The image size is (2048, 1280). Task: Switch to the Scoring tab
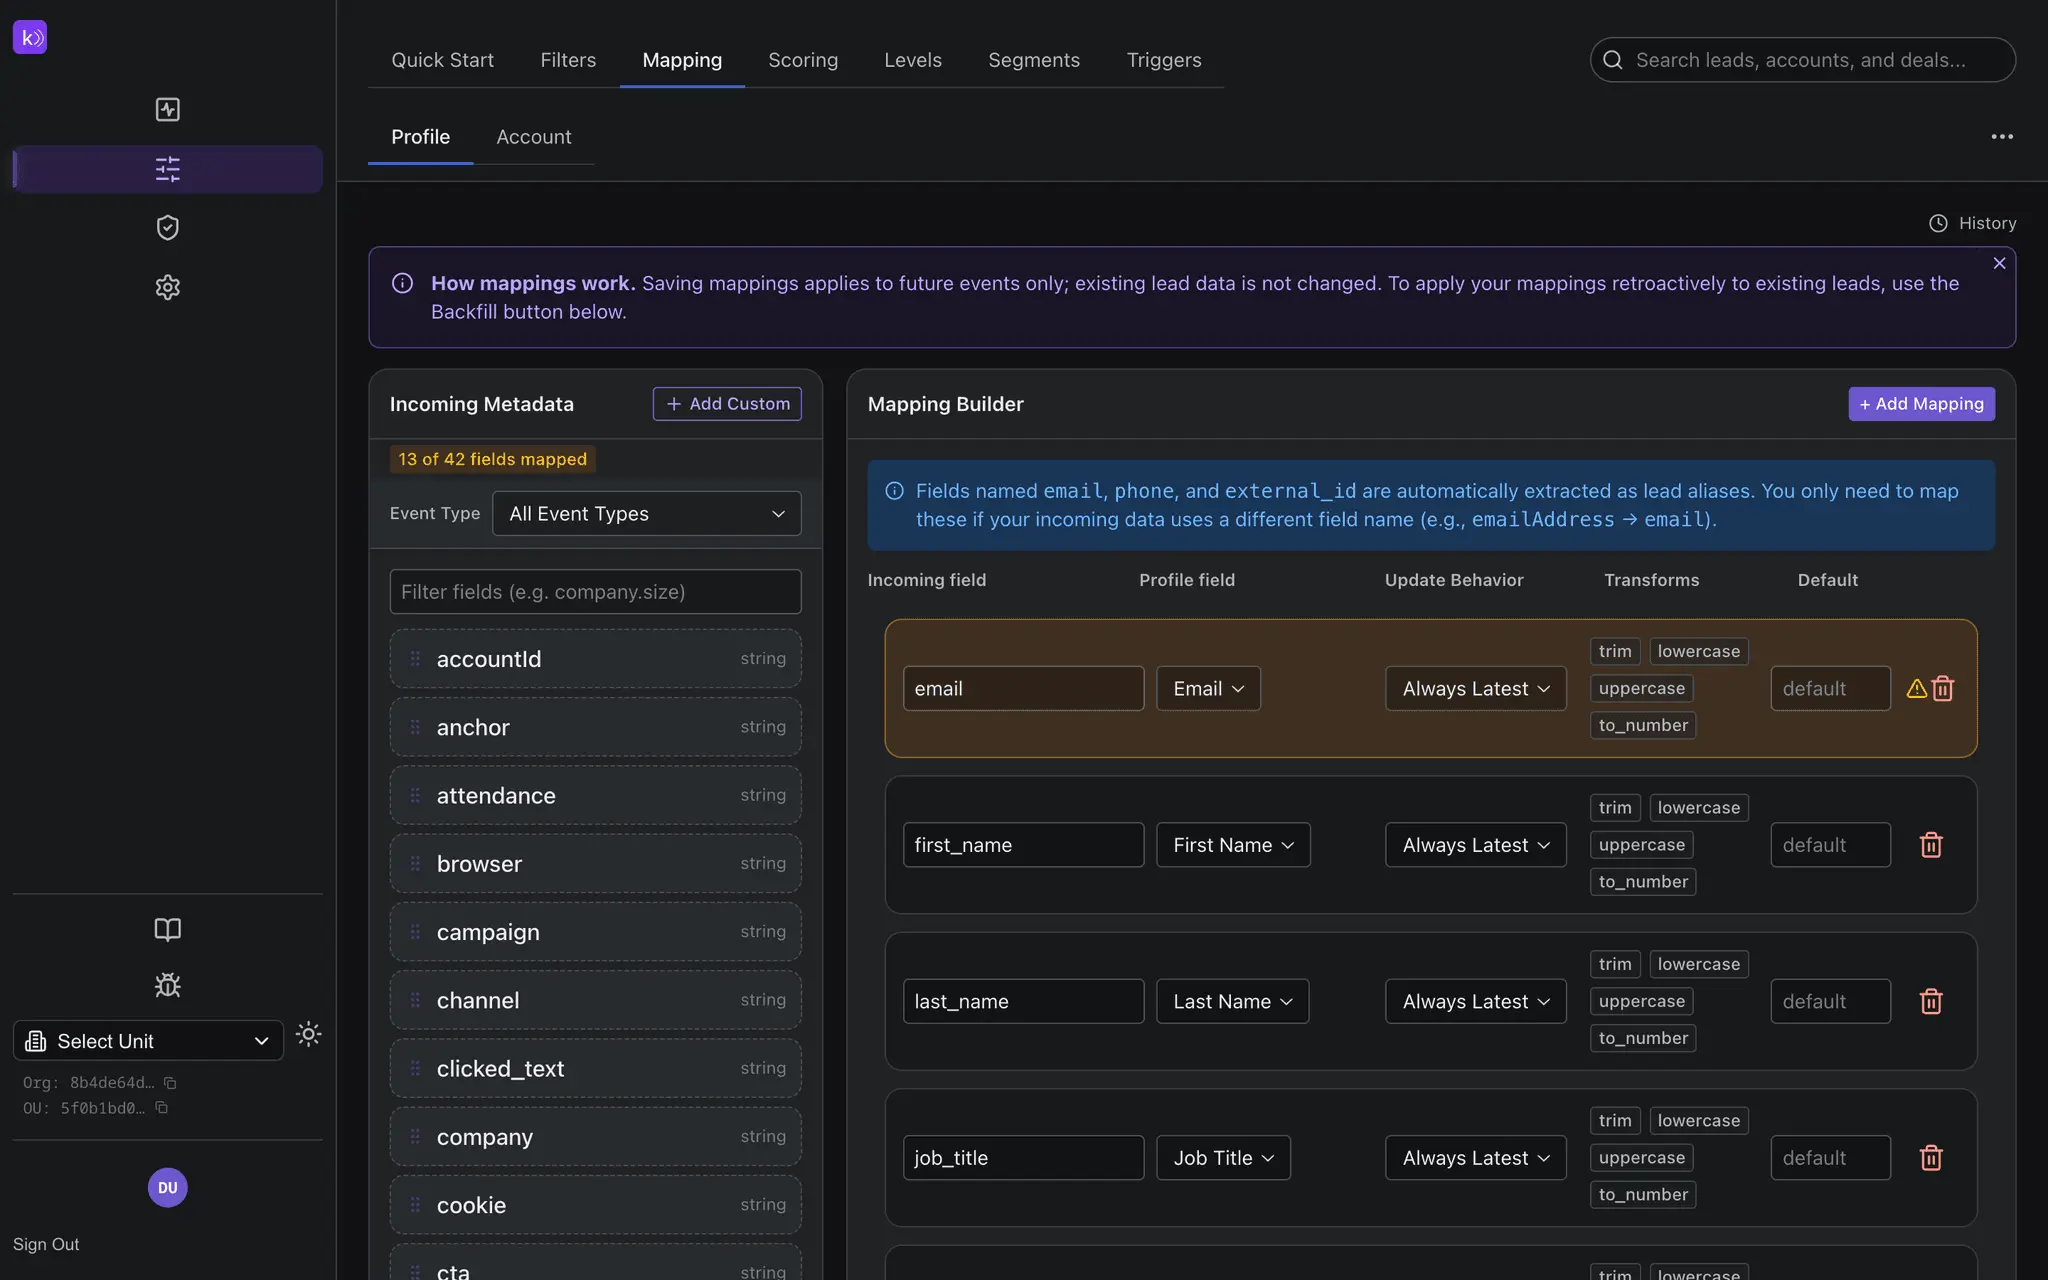(803, 60)
